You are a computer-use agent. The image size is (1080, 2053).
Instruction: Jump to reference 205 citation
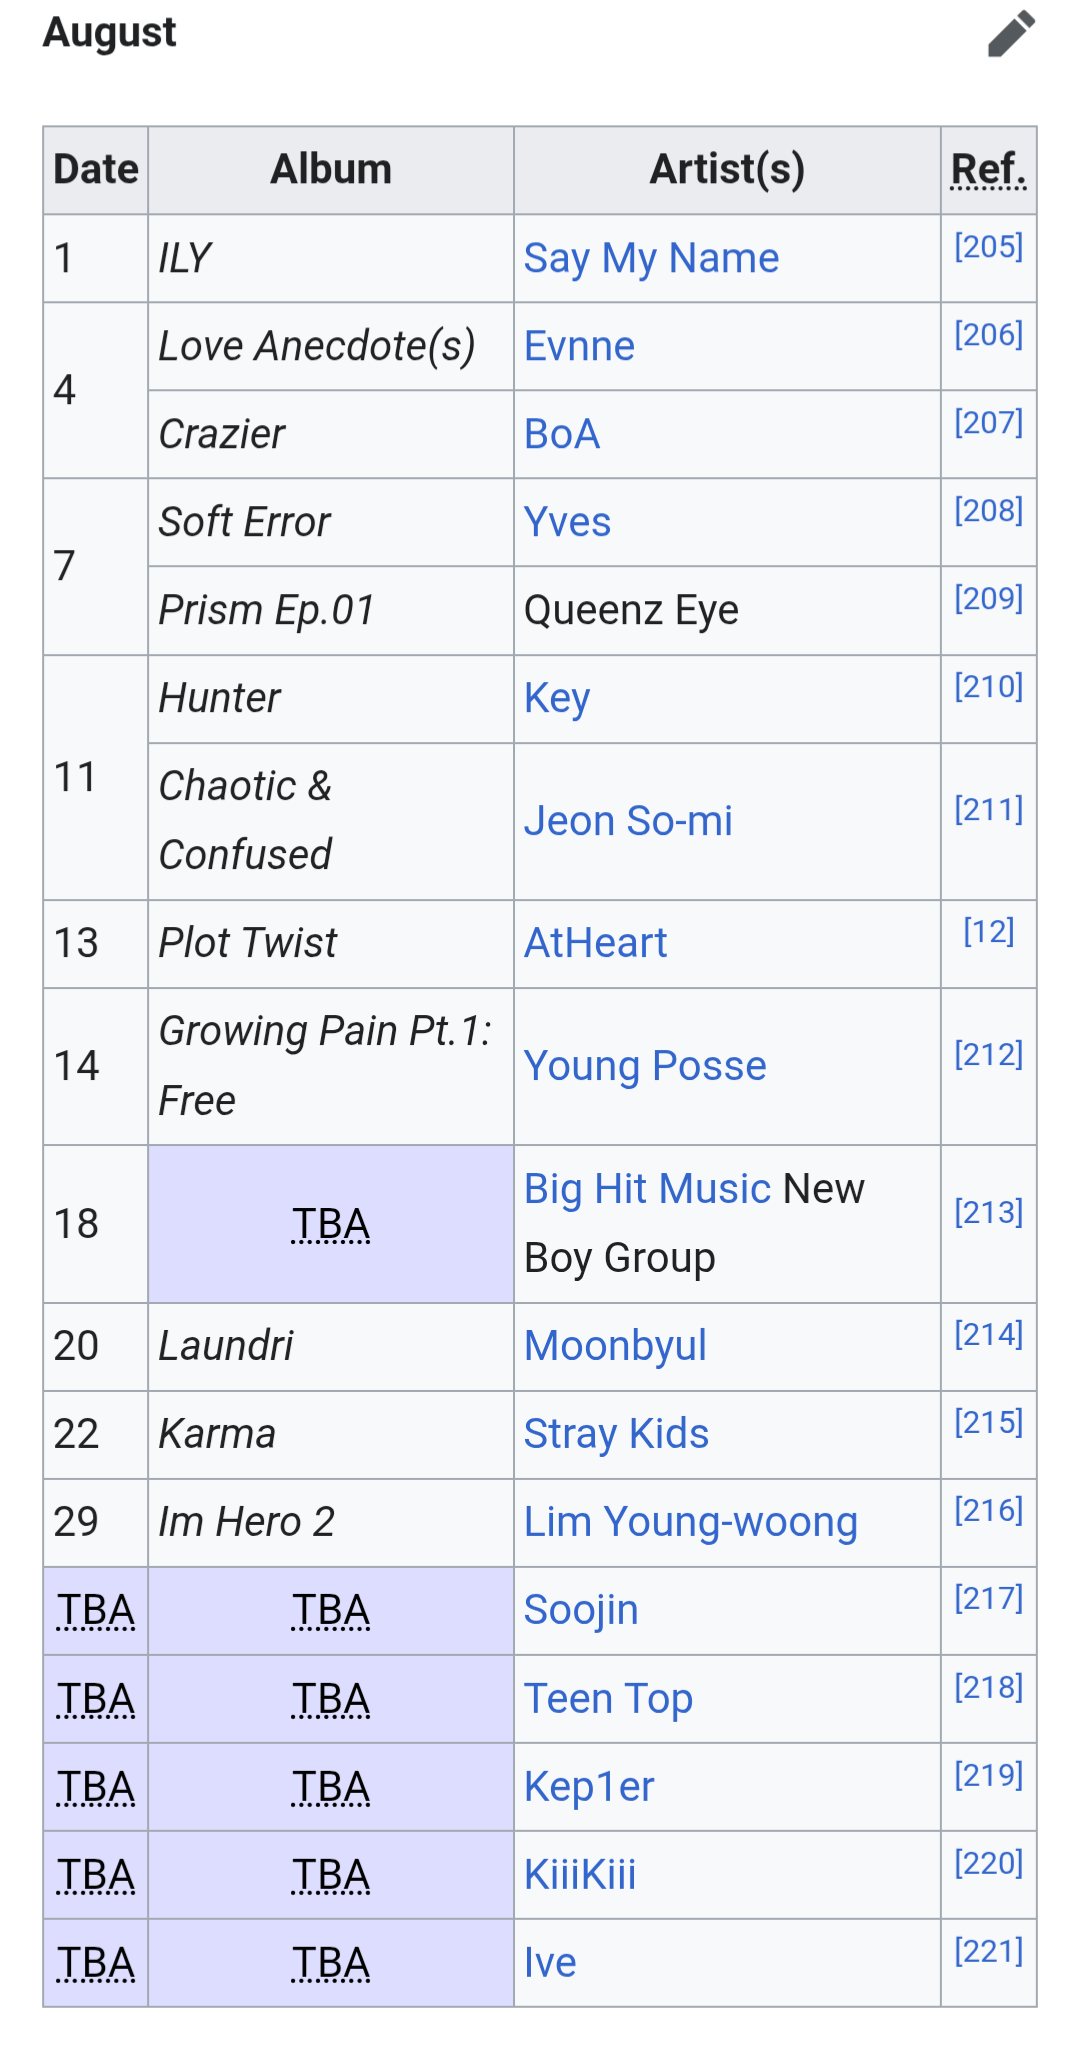(x=988, y=246)
